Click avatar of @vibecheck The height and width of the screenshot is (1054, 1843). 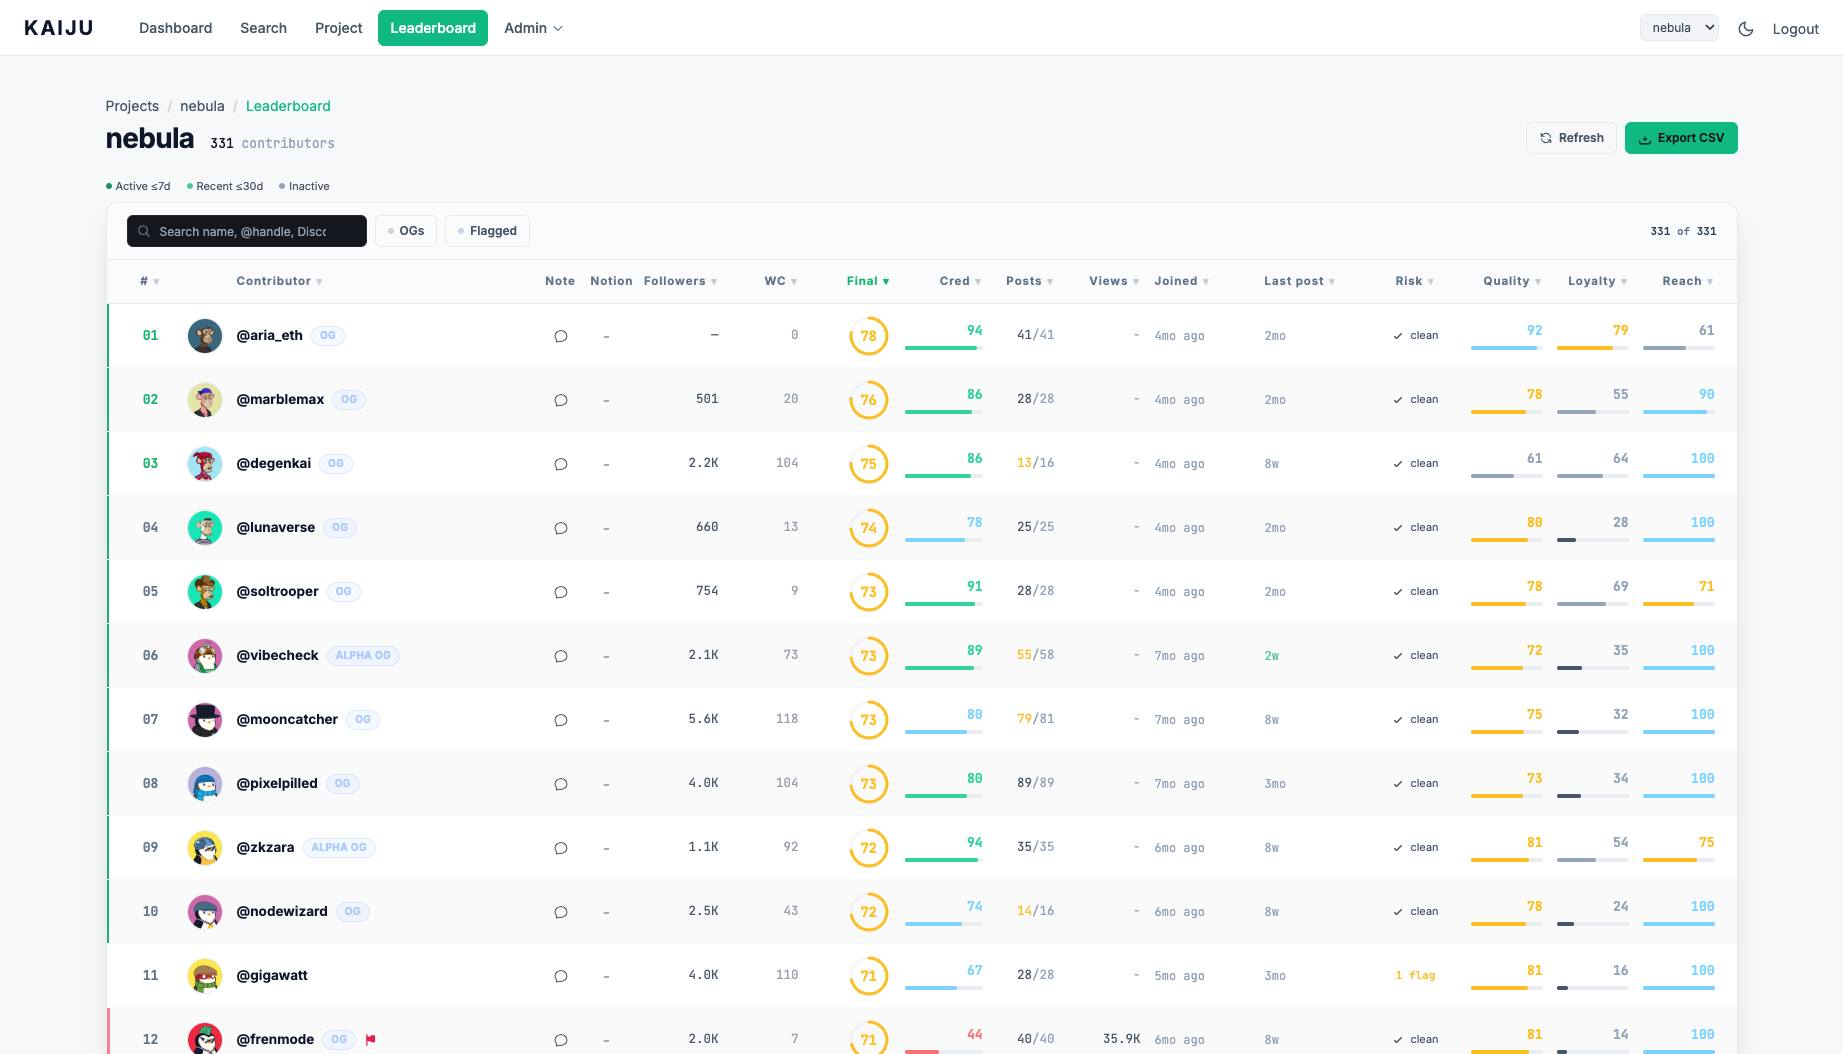205,656
